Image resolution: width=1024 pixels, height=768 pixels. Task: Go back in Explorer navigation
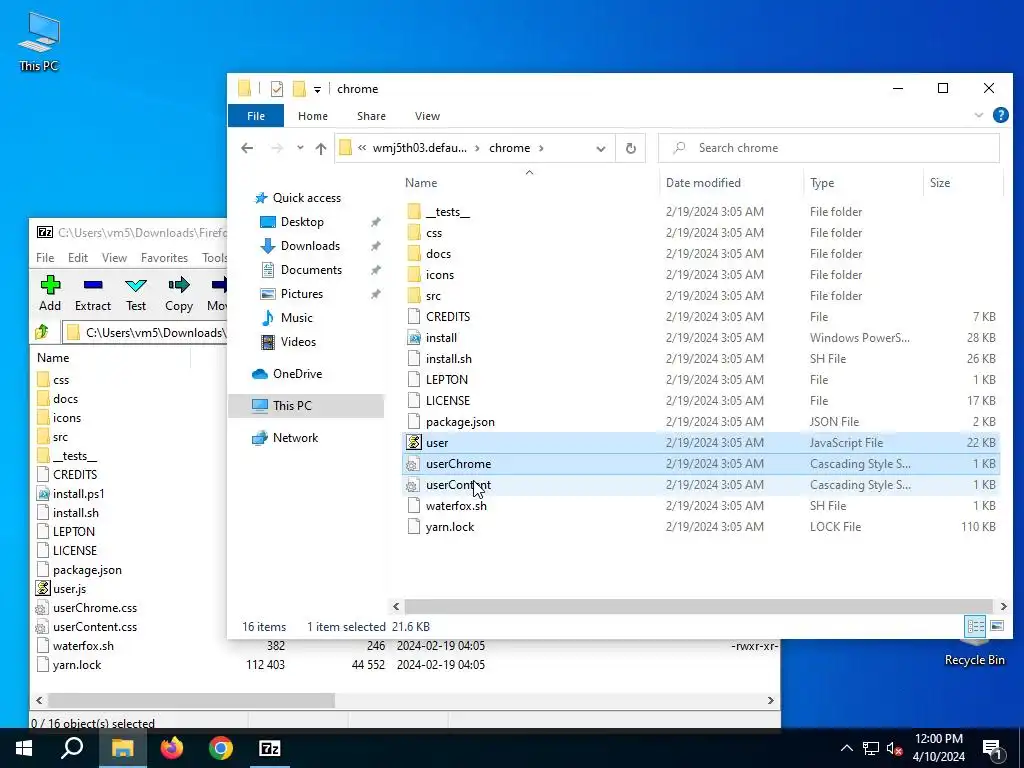[x=247, y=148]
